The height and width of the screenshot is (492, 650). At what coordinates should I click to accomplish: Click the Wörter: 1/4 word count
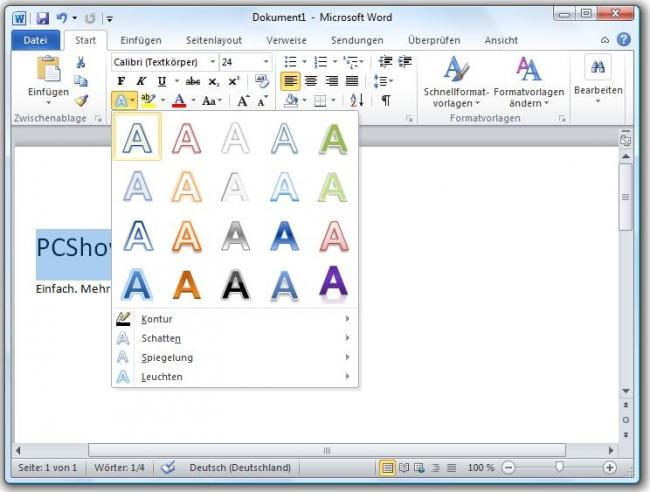[119, 468]
